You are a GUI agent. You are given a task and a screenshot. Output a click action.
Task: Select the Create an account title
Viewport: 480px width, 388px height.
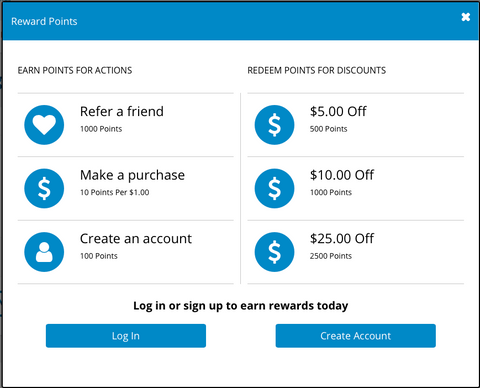136,239
